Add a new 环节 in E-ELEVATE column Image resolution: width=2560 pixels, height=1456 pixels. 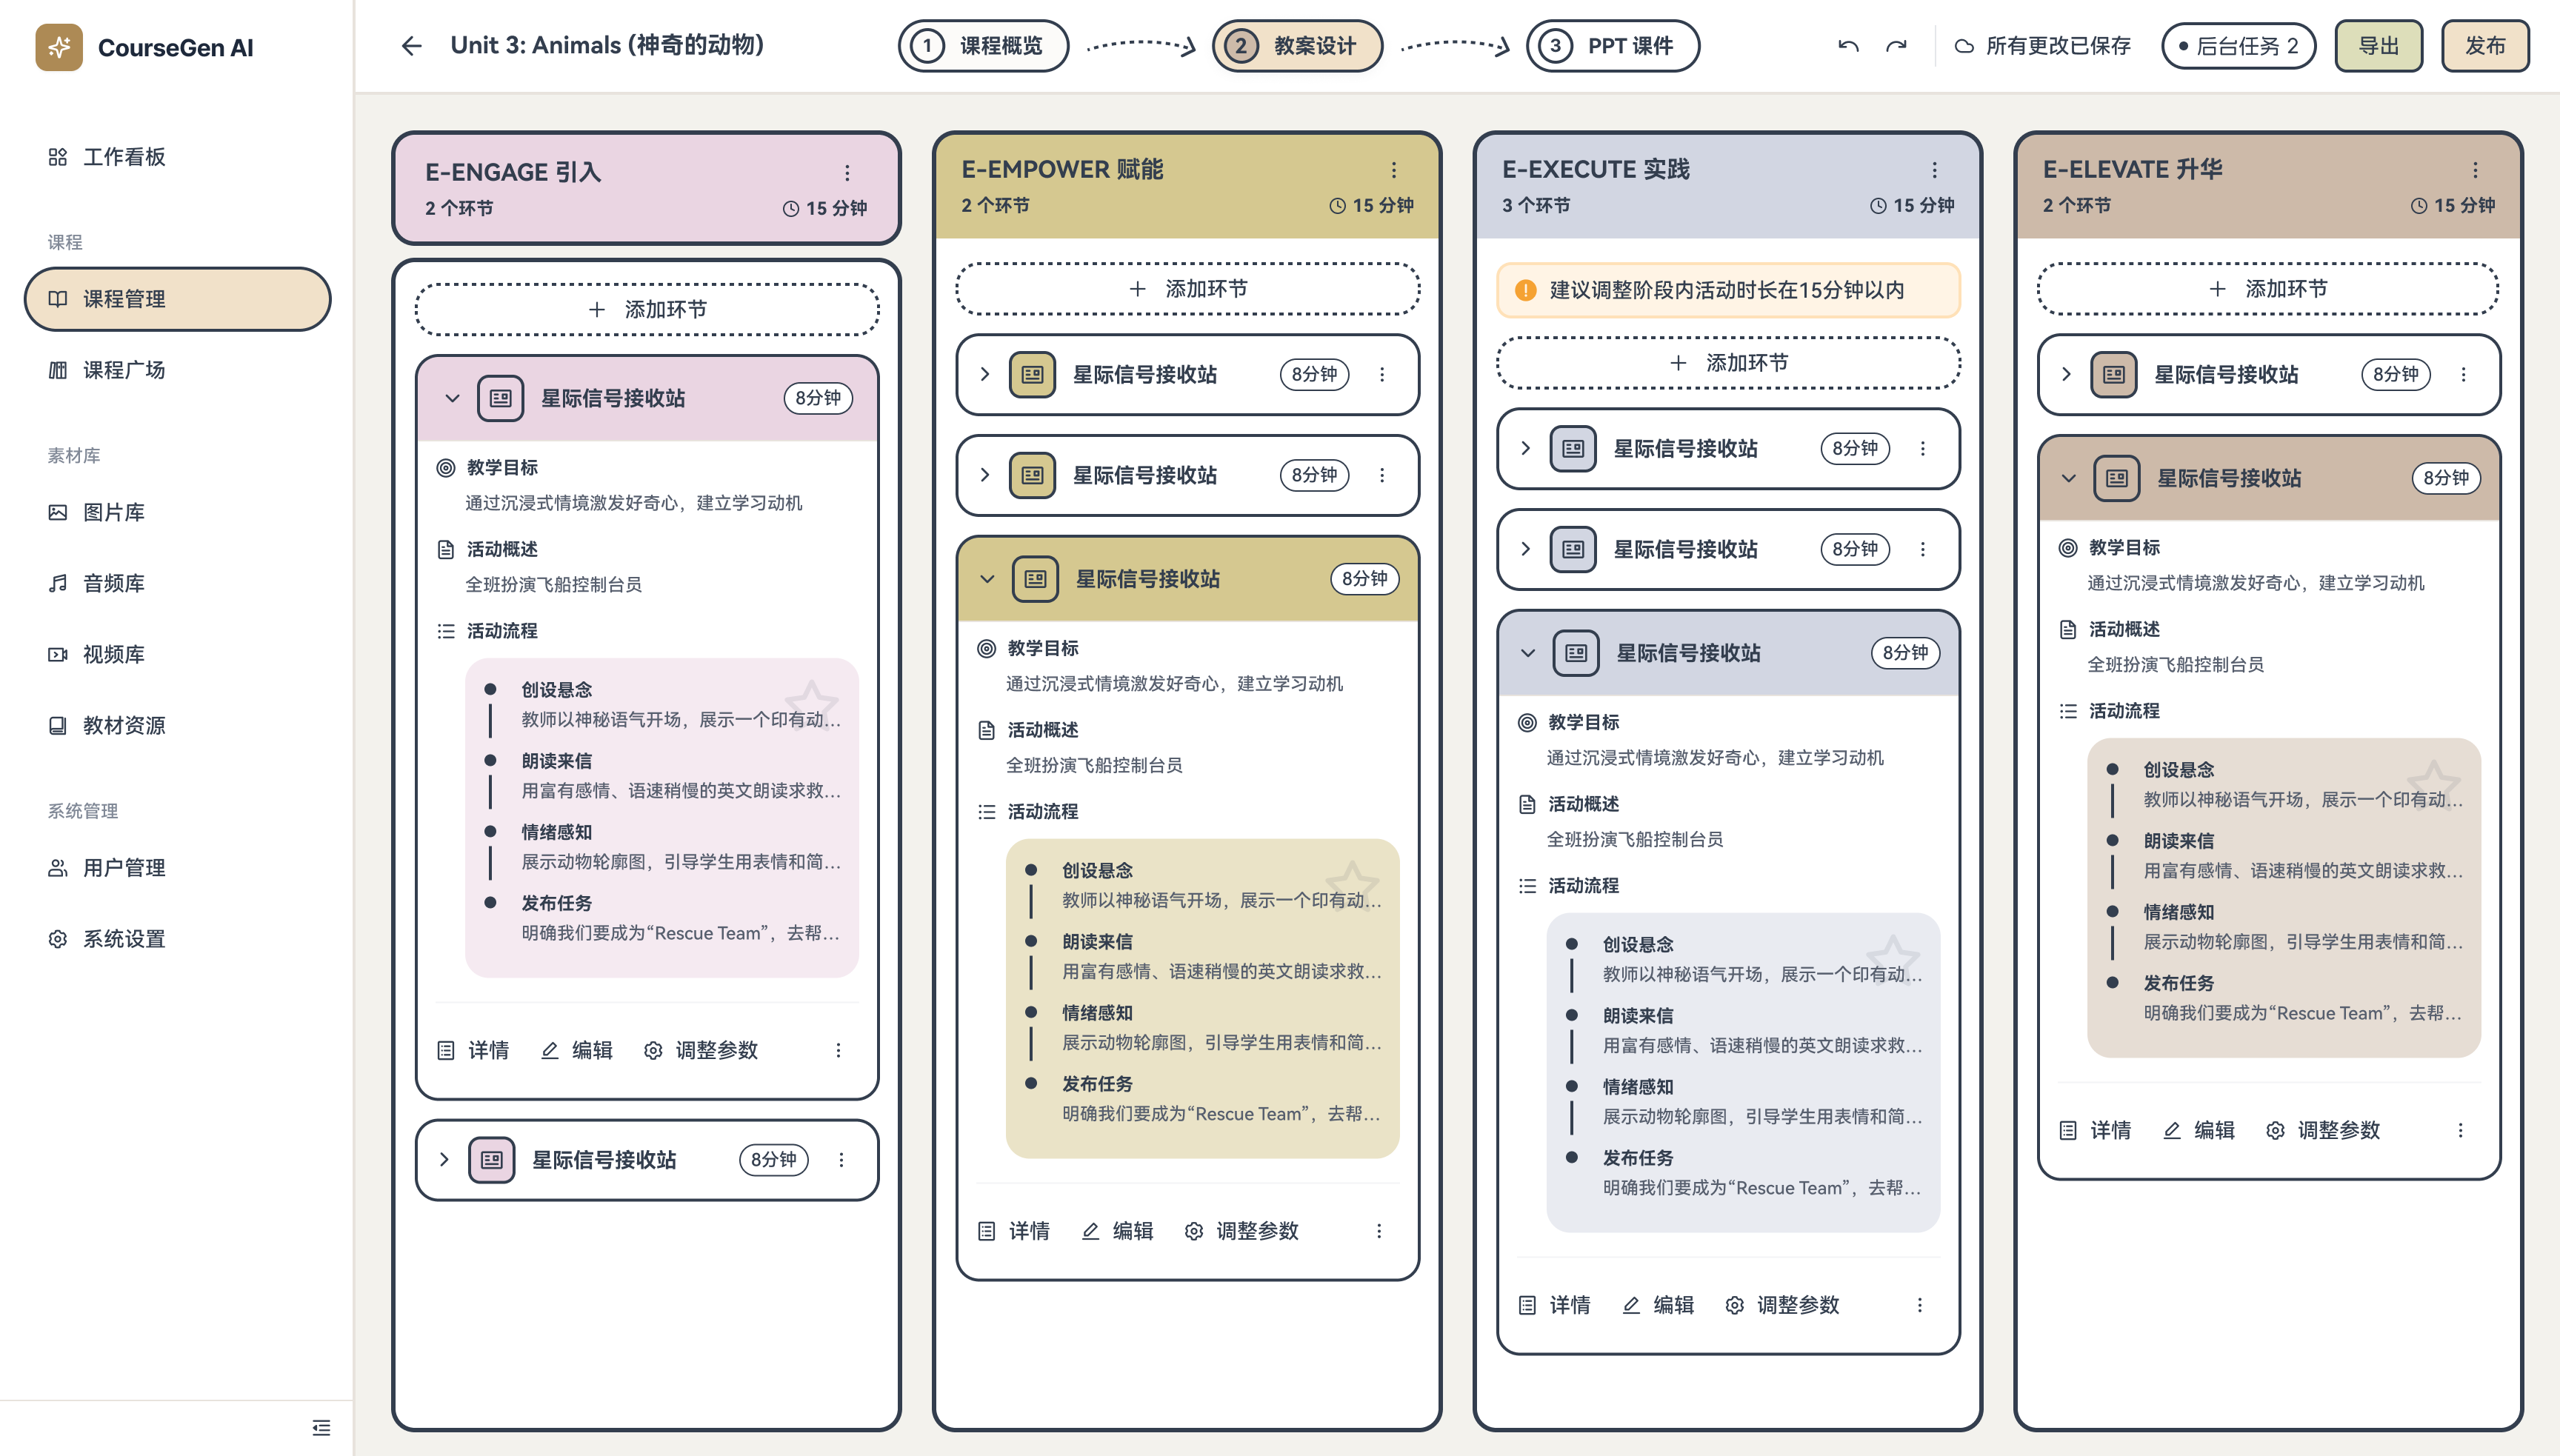(x=2269, y=289)
